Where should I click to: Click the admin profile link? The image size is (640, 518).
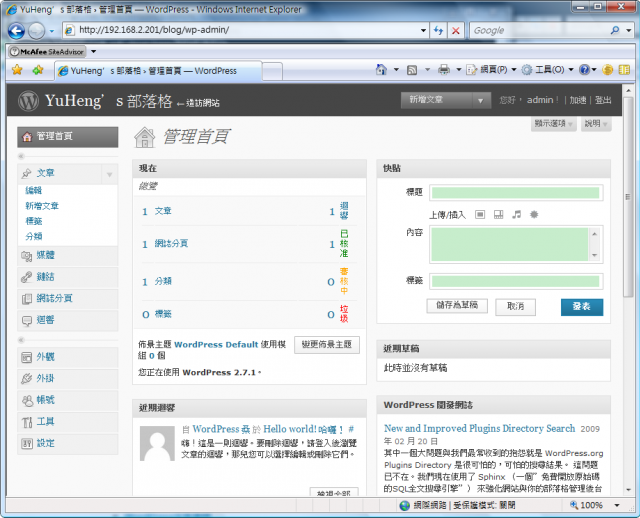[540, 100]
